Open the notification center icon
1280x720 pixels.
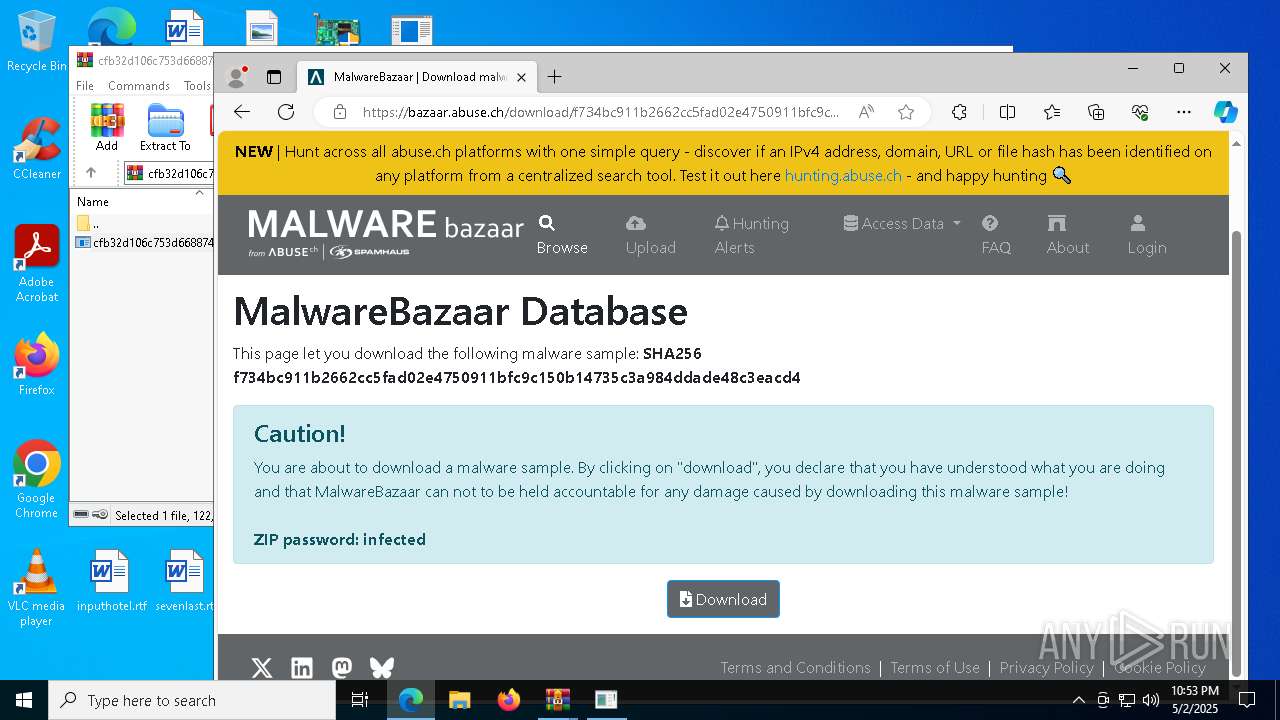click(x=1247, y=700)
